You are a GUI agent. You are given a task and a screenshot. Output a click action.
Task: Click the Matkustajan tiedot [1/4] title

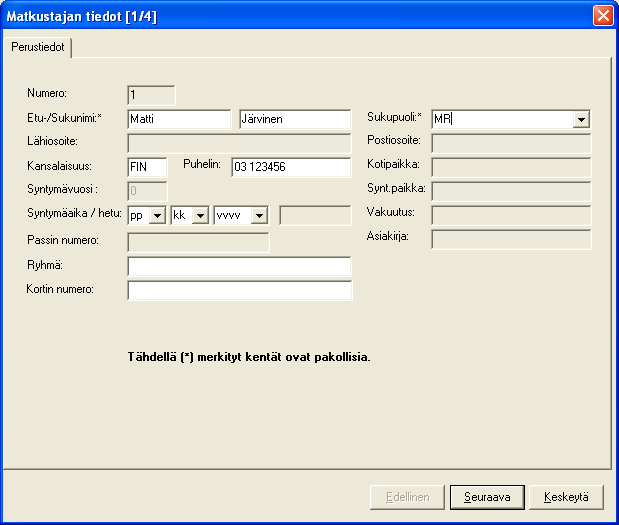pyautogui.click(x=81, y=17)
